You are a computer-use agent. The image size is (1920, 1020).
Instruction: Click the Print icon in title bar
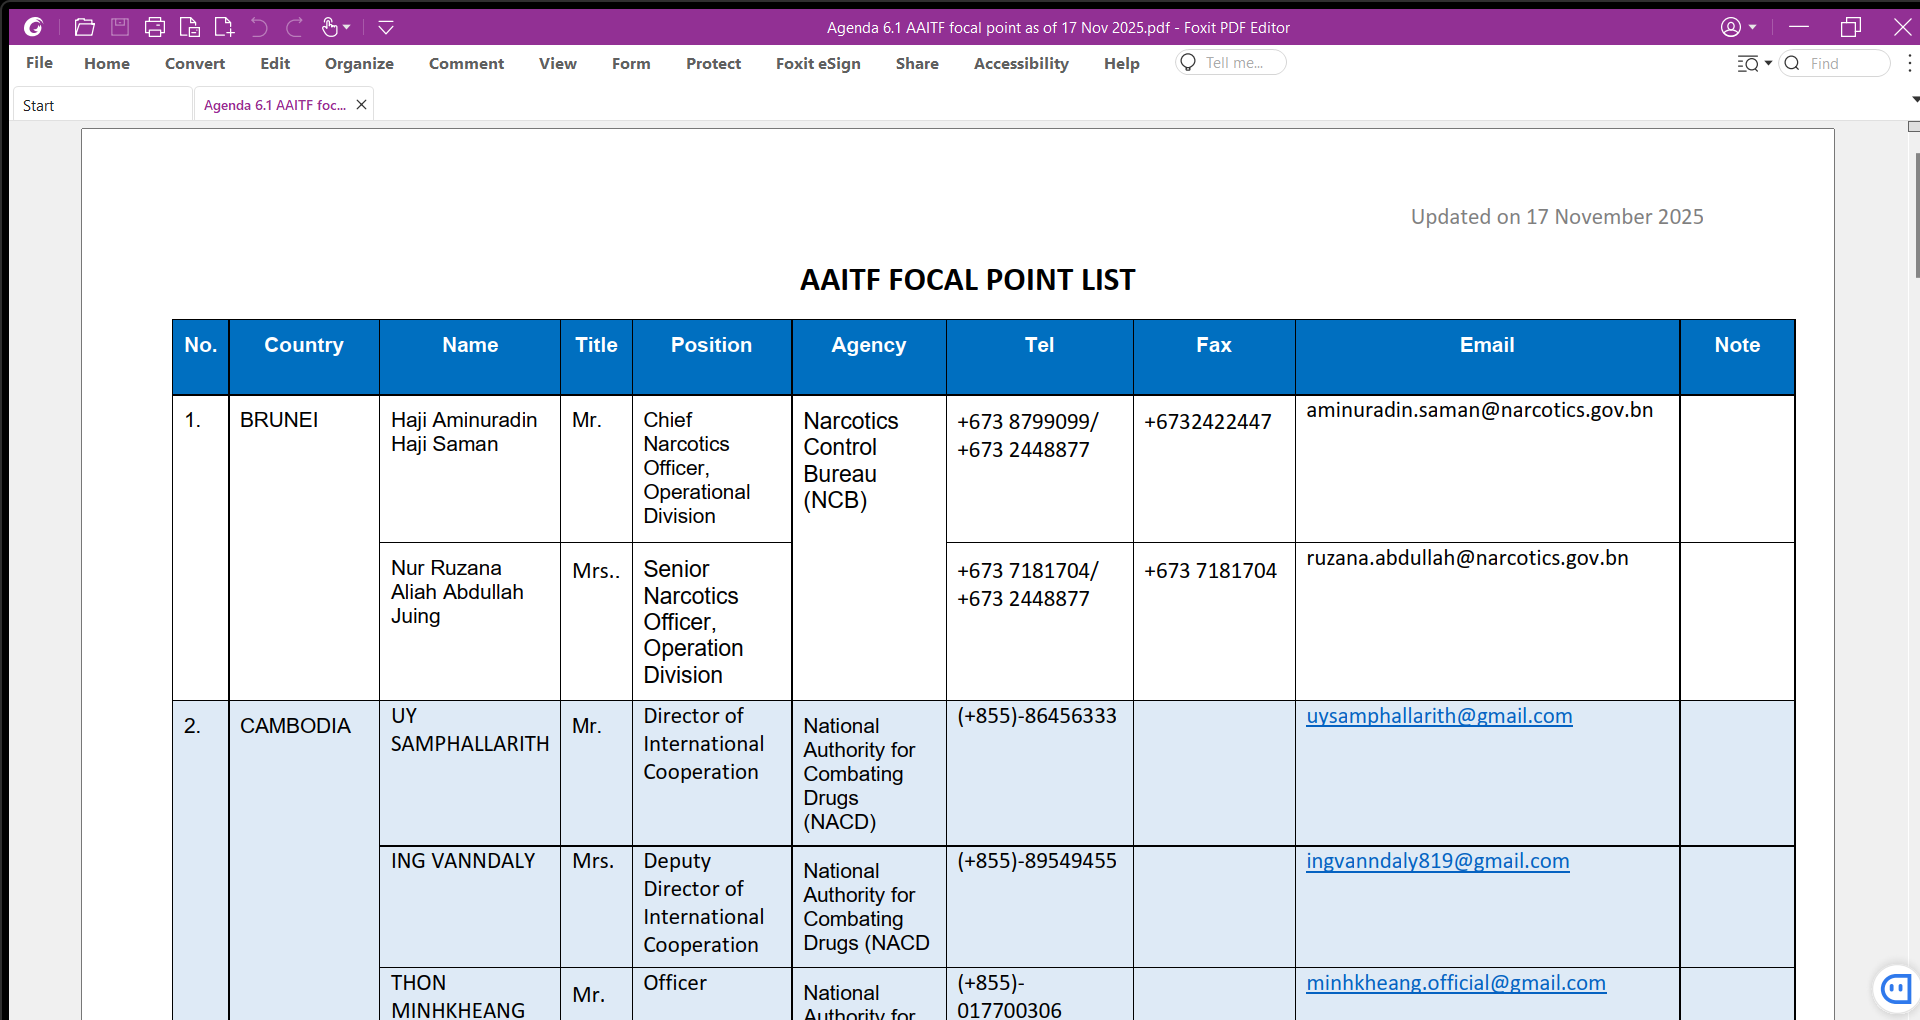pyautogui.click(x=154, y=27)
